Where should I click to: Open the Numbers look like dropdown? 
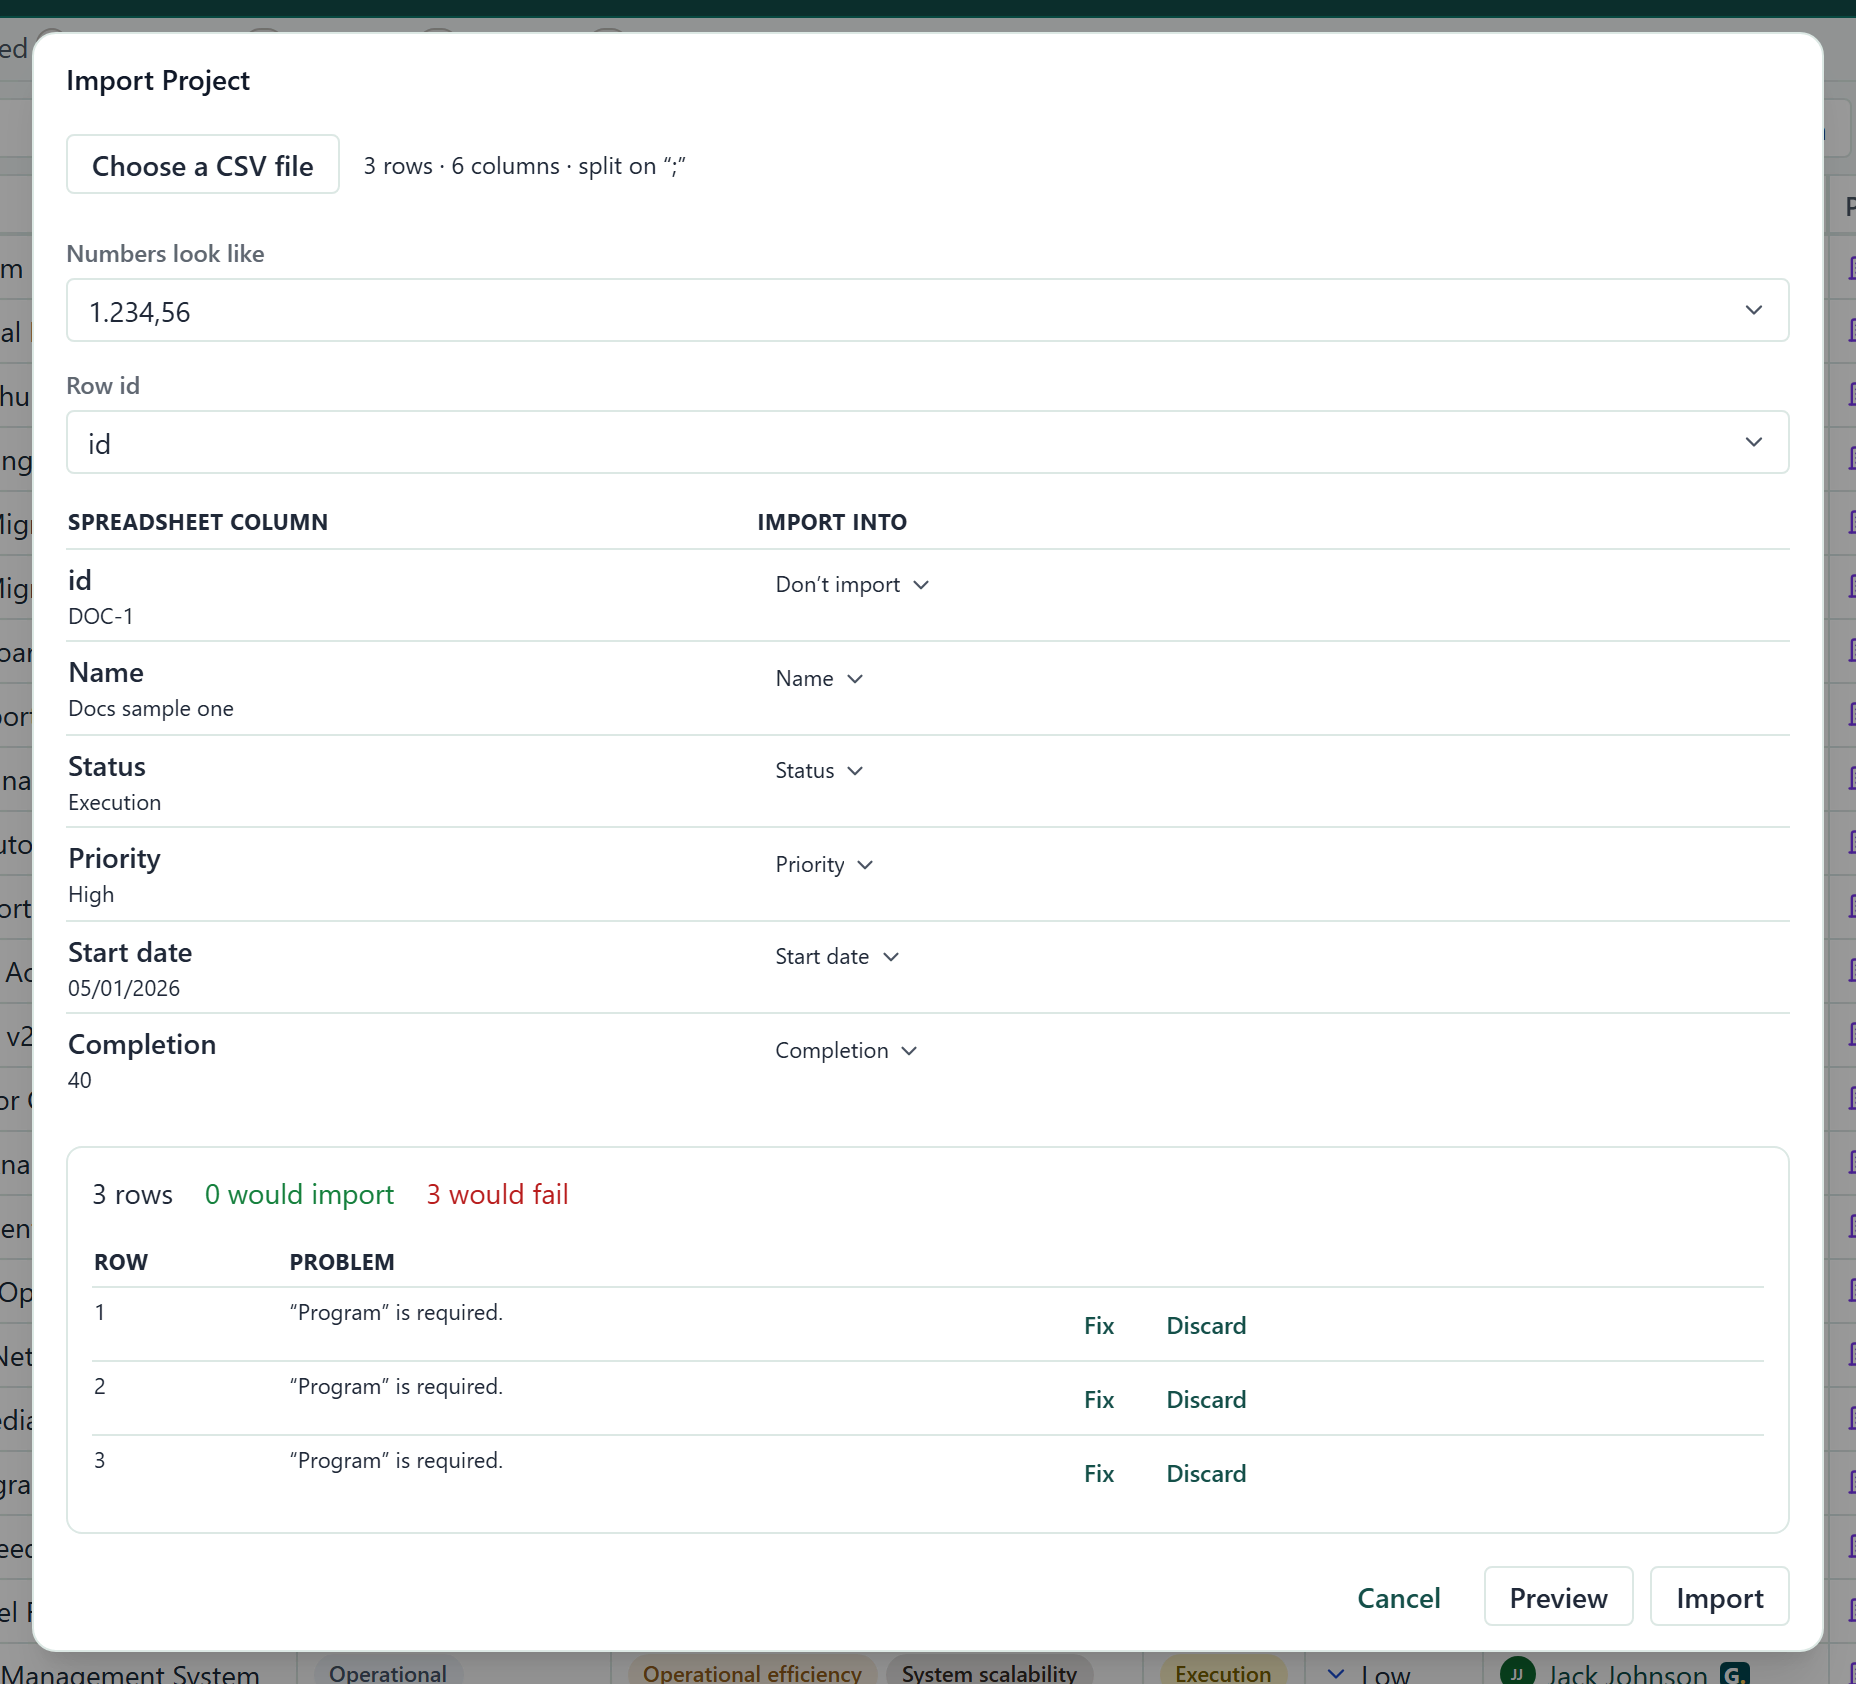[x=927, y=311]
